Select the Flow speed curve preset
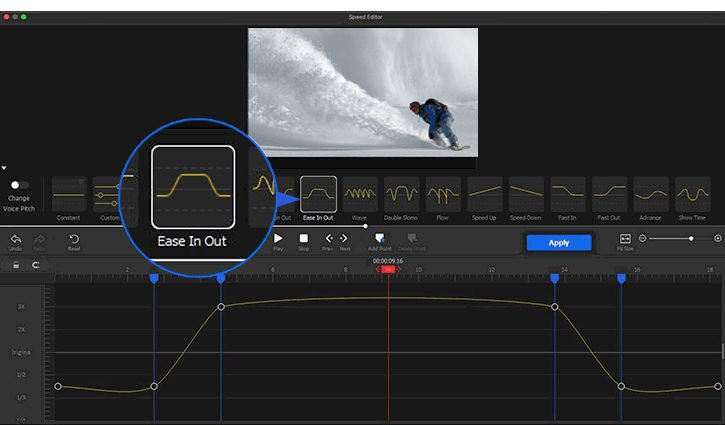Image resolution: width=725 pixels, height=425 pixels. pyautogui.click(x=443, y=194)
